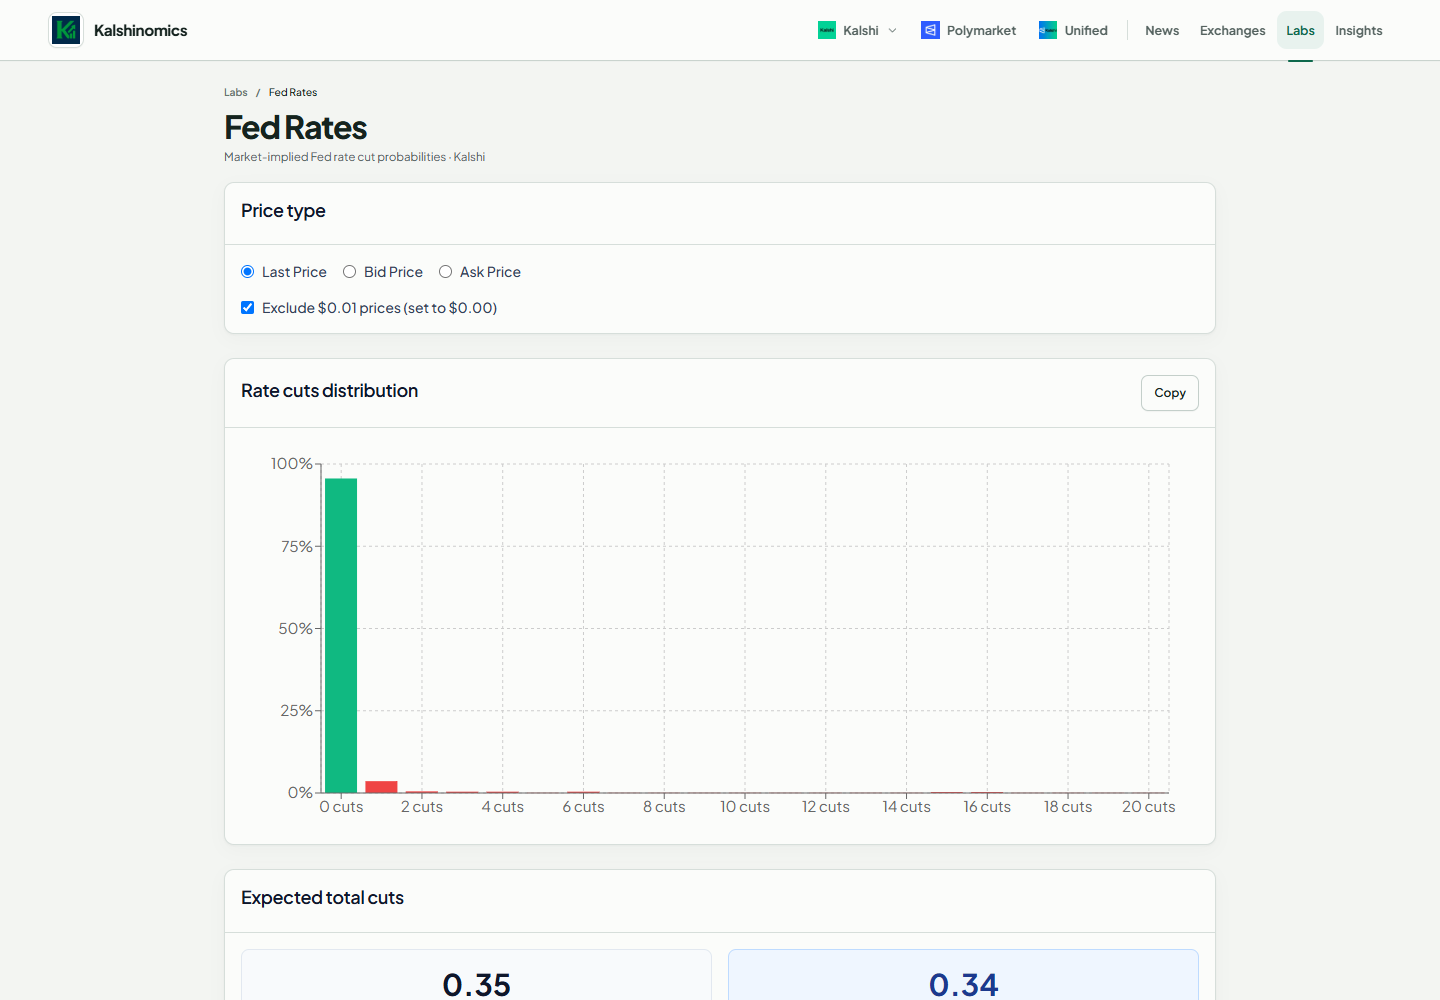Click the Kalshinomics logo icon
This screenshot has width=1440, height=1000.
[66, 30]
